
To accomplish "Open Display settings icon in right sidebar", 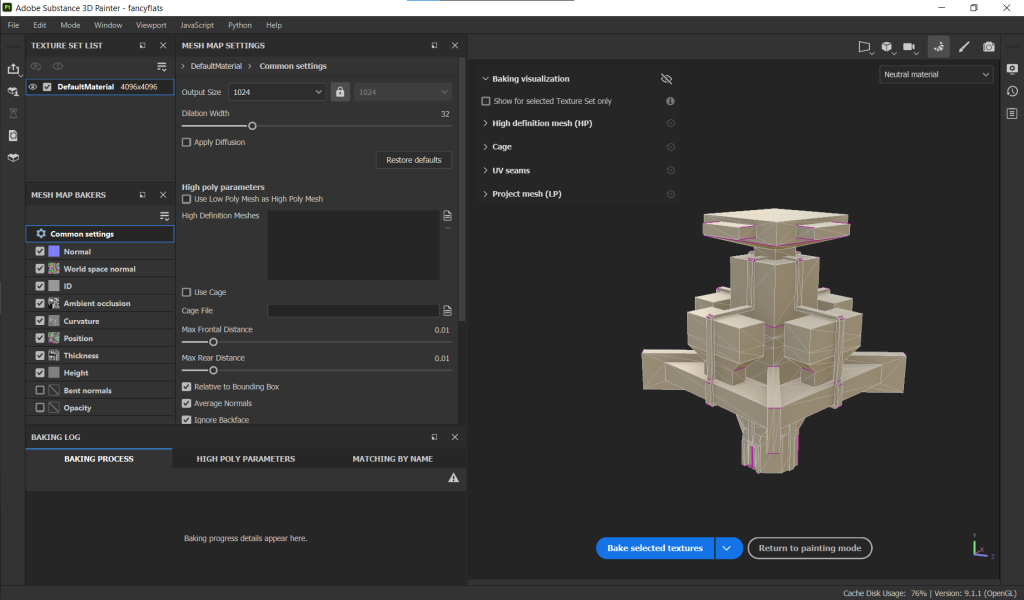I will [1012, 69].
